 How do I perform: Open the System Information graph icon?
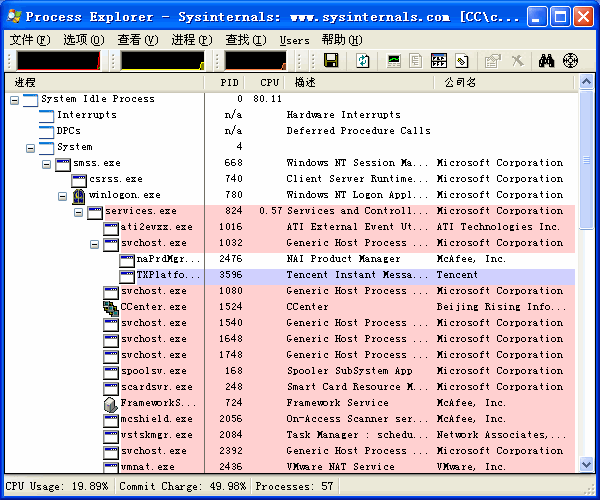click(x=393, y=60)
